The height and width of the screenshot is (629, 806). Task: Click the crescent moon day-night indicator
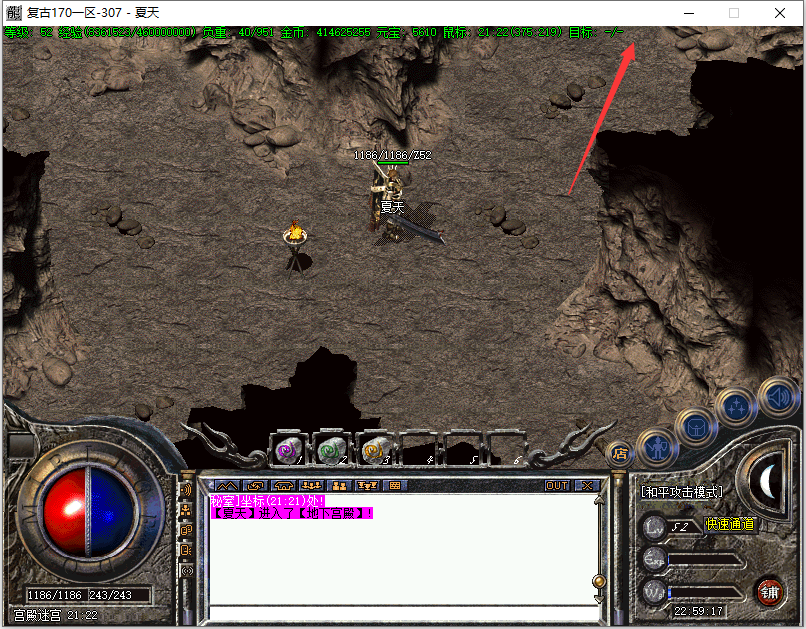click(766, 482)
